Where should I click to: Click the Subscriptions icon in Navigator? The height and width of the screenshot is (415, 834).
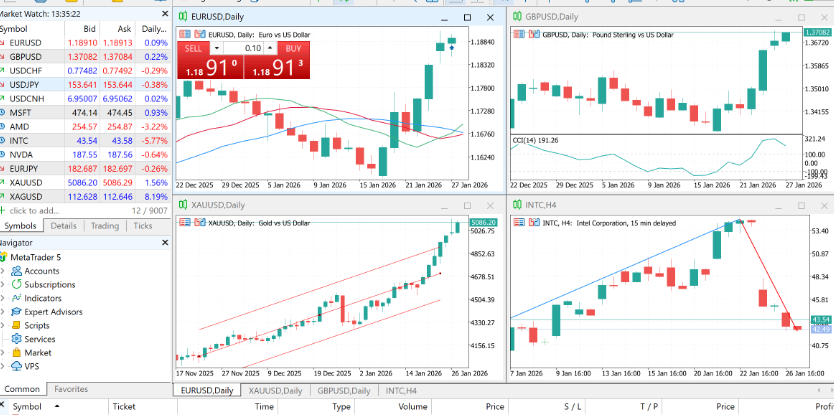coord(16,285)
